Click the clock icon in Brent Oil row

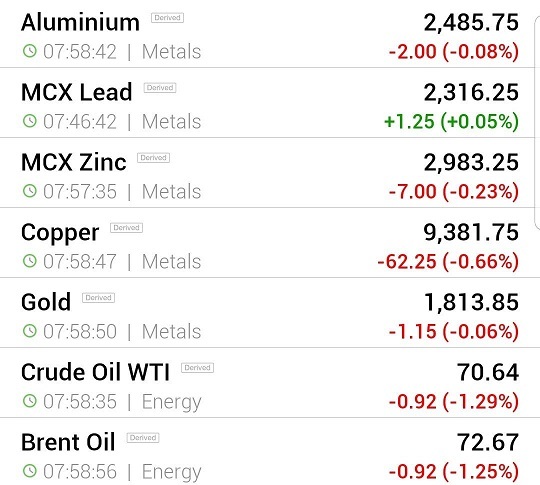tap(30, 471)
